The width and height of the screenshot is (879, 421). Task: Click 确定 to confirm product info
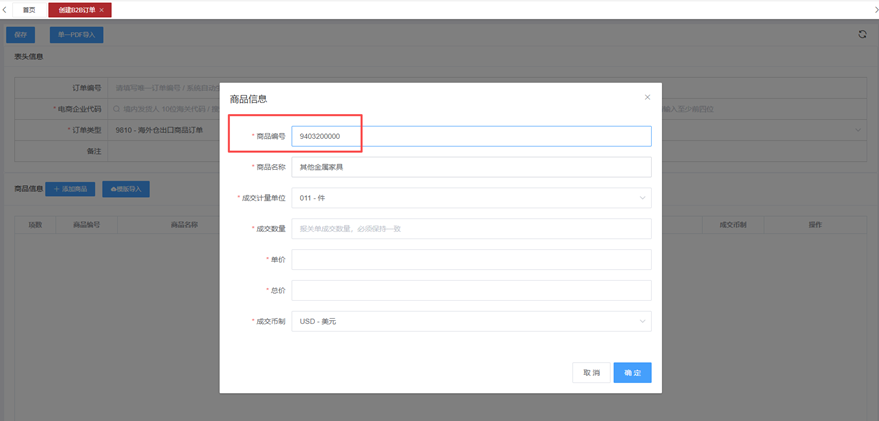[632, 373]
